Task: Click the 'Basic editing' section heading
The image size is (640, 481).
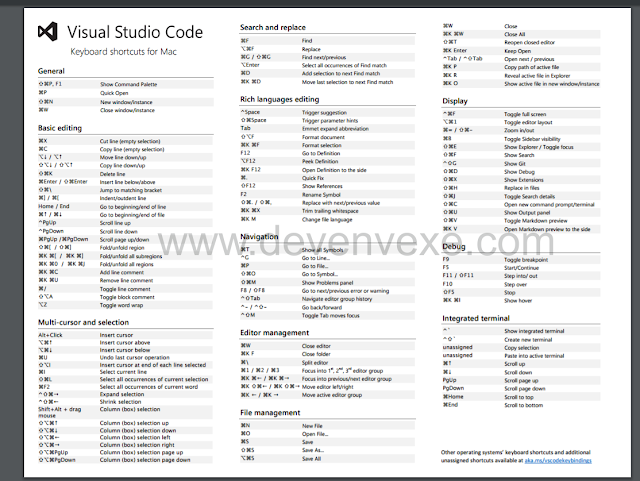Action: 60,128
